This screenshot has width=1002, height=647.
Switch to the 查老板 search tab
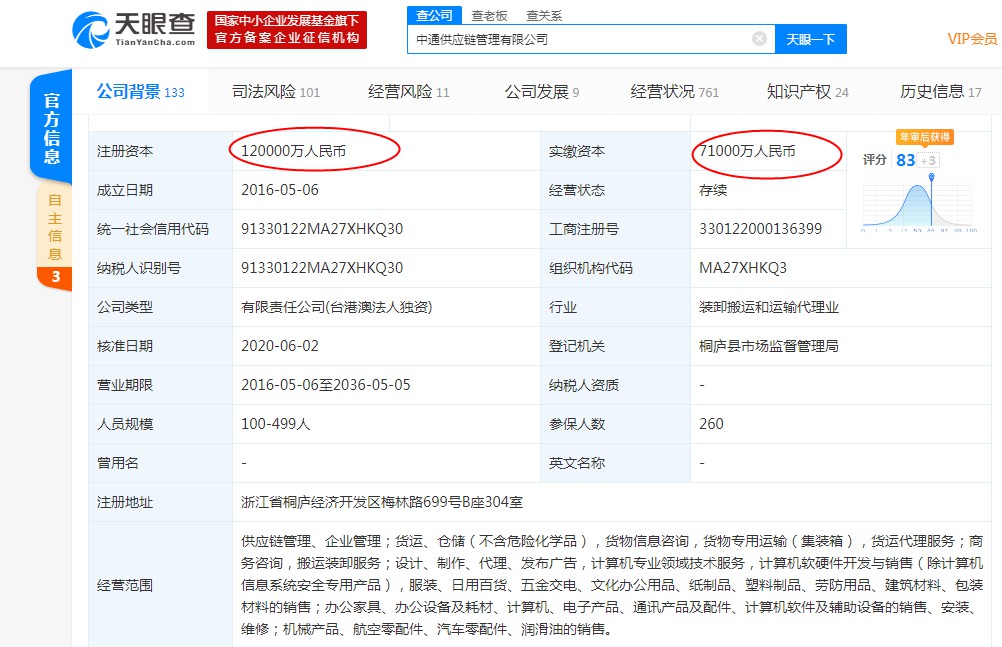489,15
